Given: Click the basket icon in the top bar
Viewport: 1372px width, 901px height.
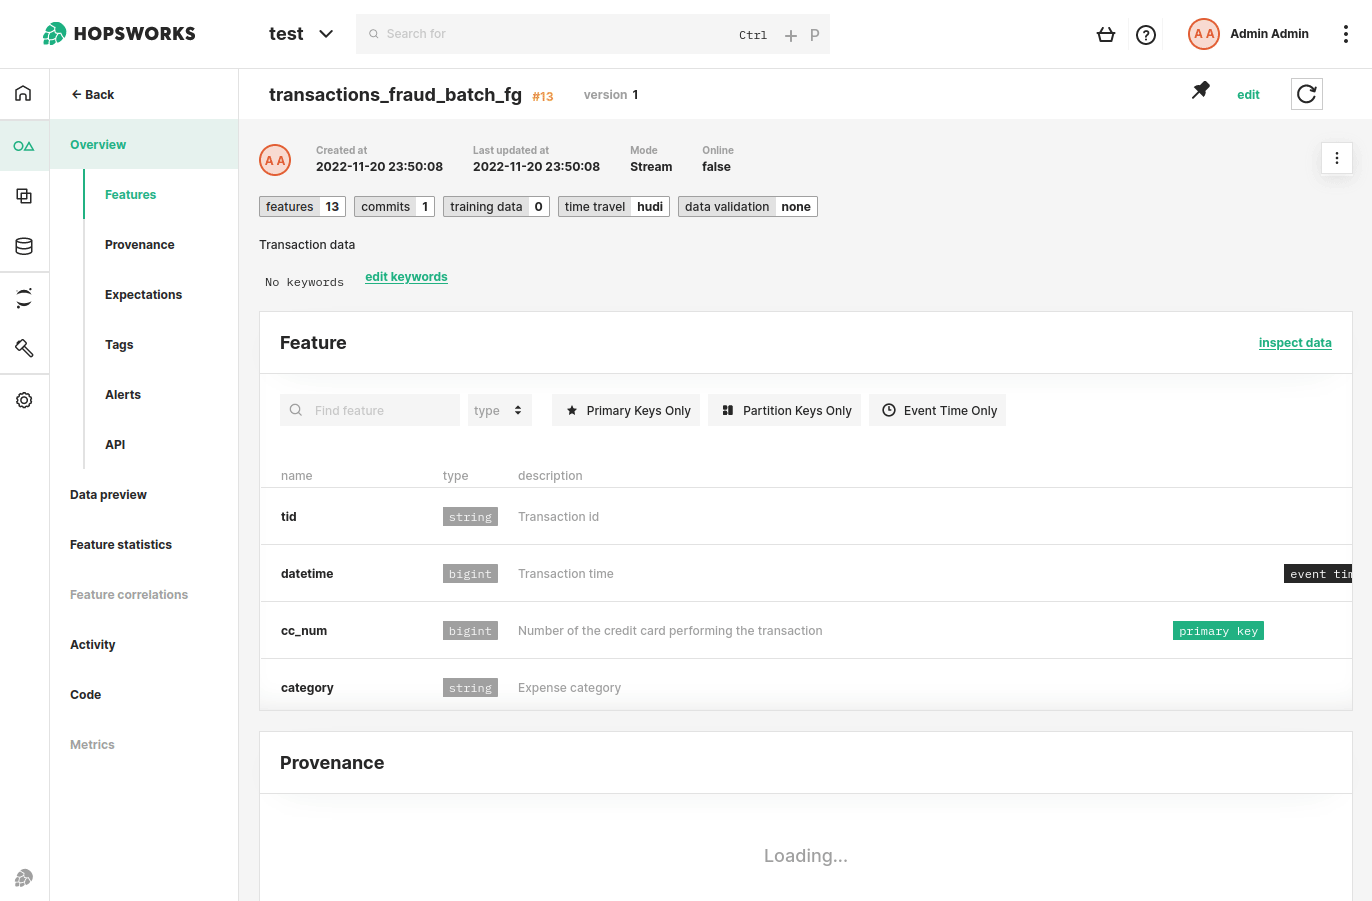Looking at the screenshot, I should coord(1106,34).
